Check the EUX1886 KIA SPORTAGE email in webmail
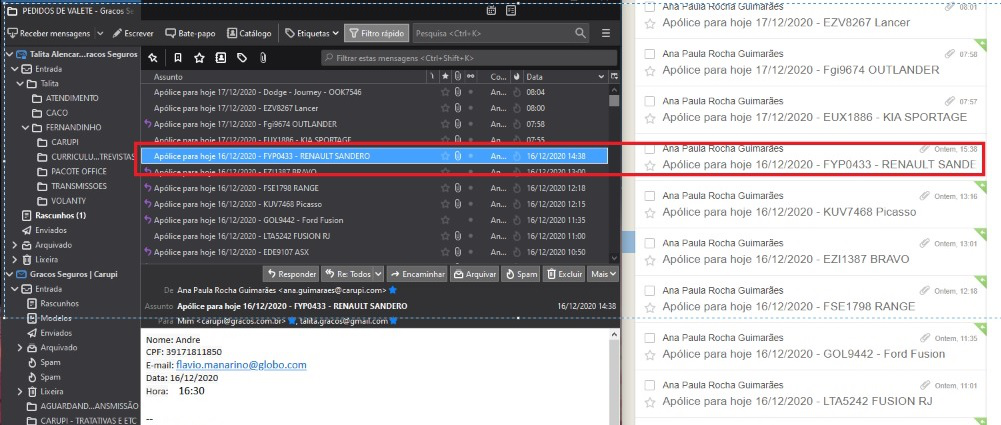Screen dimensions: 1001x425 (650, 101)
